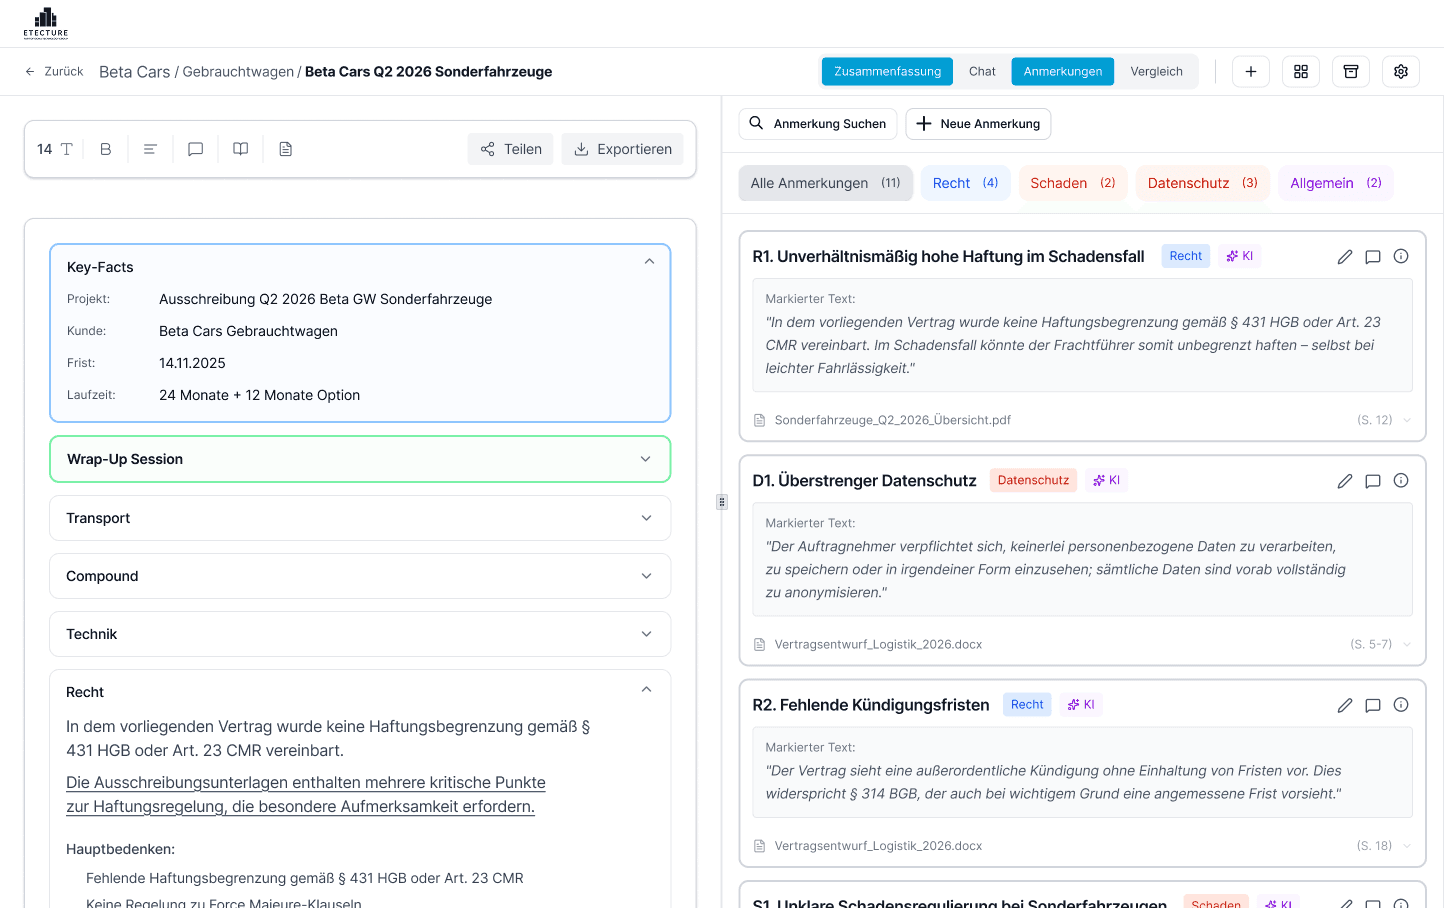
Task: Open the settings gear
Action: (1400, 71)
